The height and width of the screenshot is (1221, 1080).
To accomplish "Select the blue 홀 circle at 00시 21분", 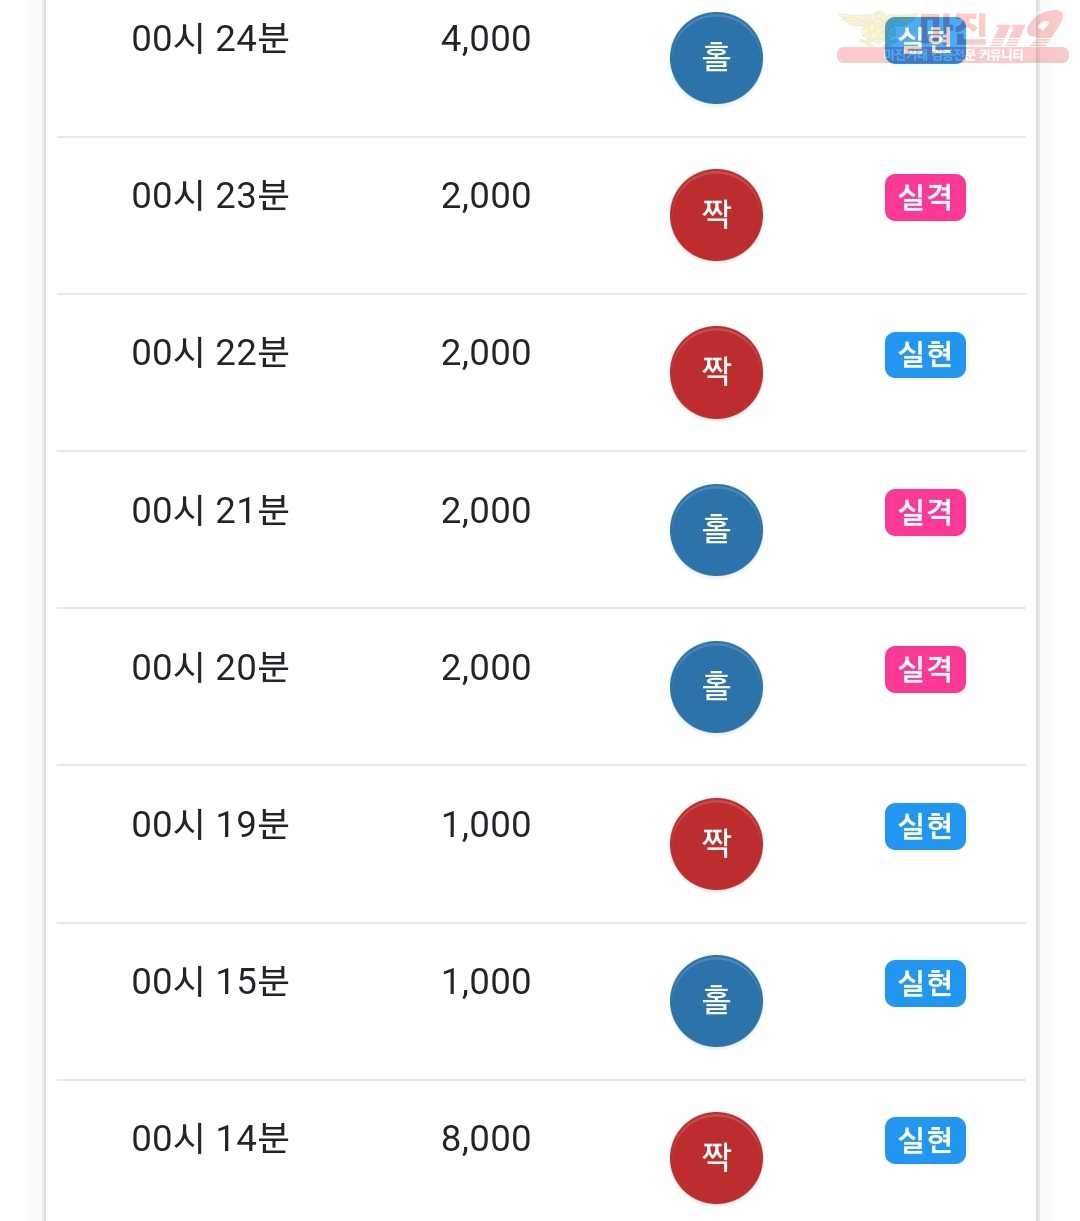I will (x=716, y=530).
